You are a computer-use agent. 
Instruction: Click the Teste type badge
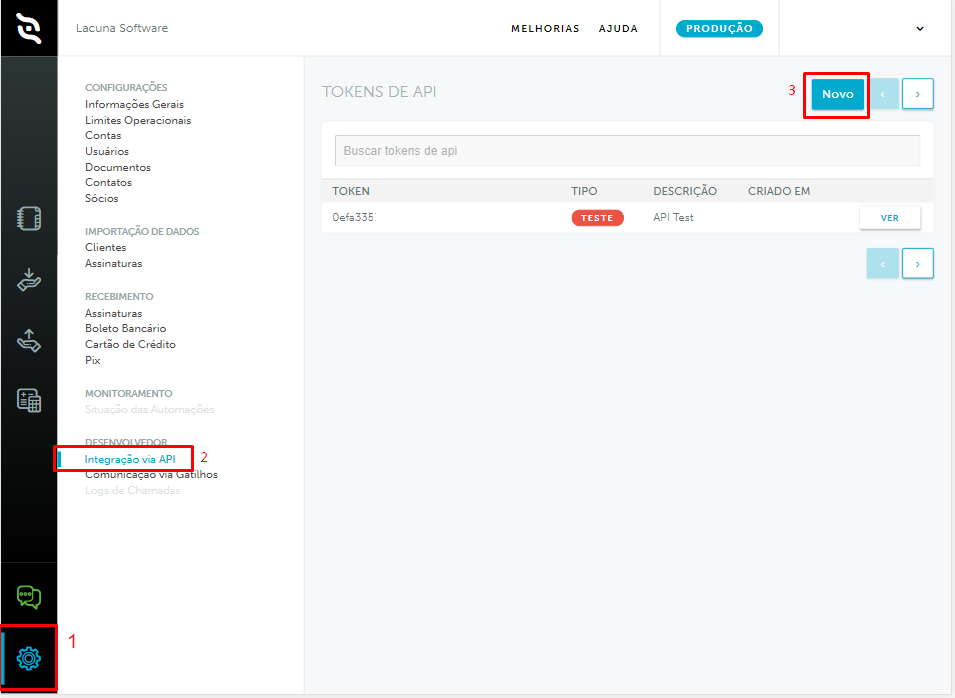point(597,218)
